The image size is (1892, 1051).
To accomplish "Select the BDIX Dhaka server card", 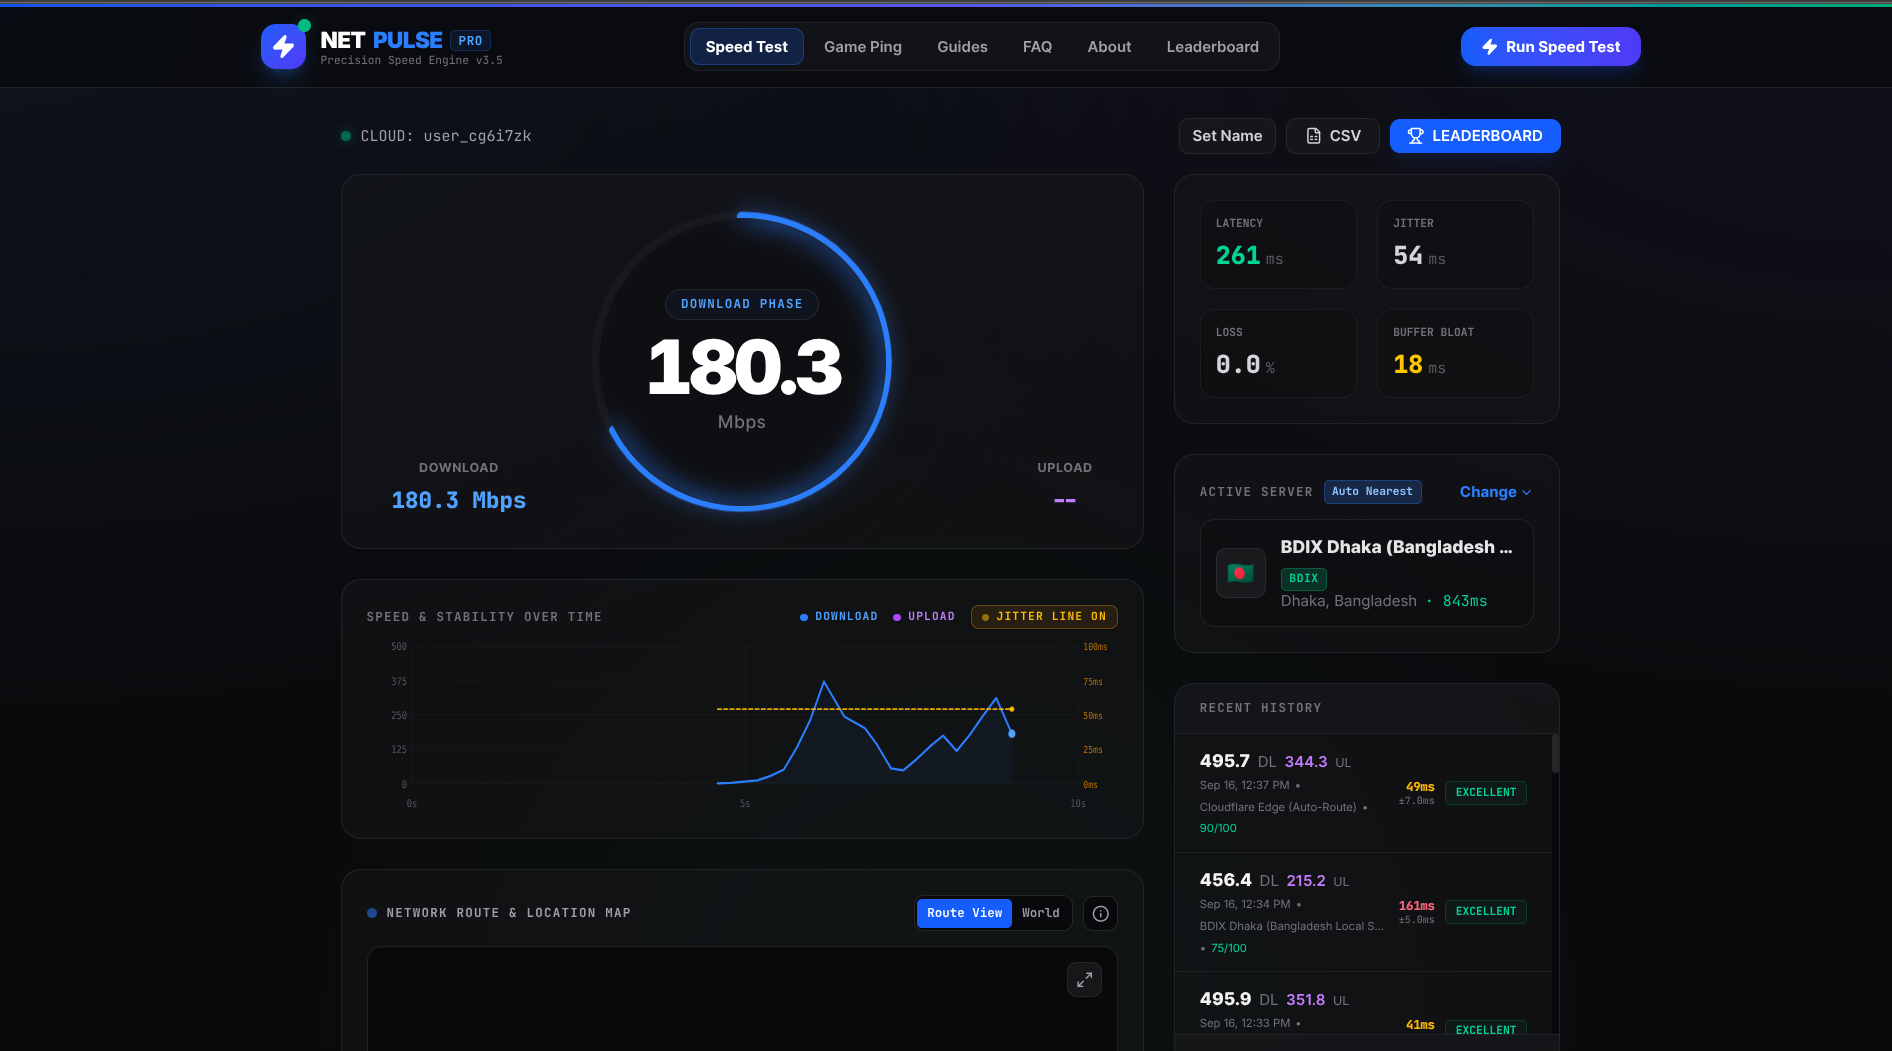I will pos(1366,573).
